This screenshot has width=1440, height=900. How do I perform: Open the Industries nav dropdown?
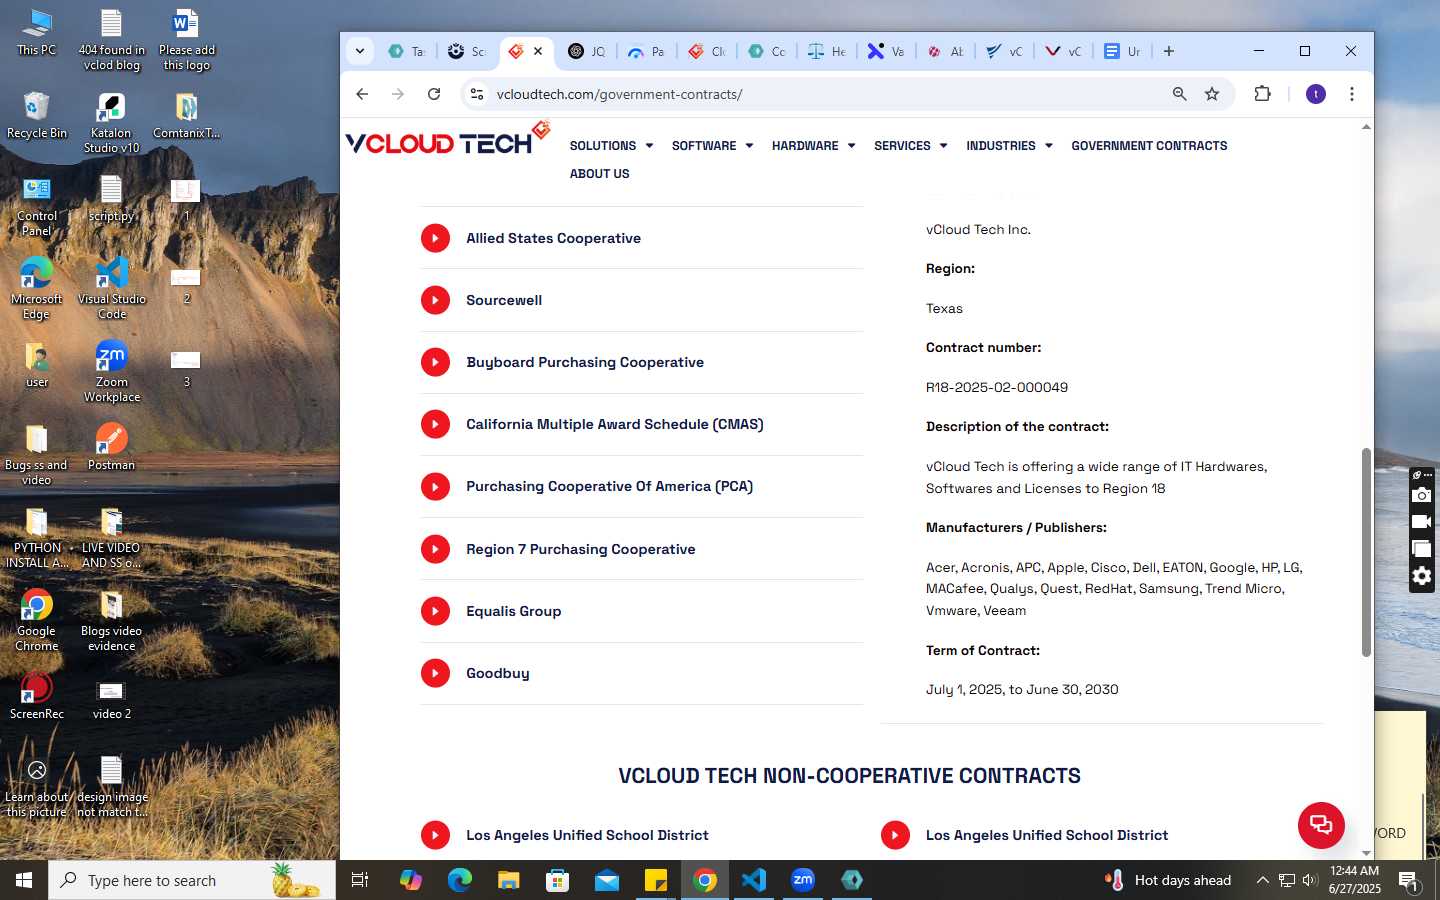[x=1009, y=146]
